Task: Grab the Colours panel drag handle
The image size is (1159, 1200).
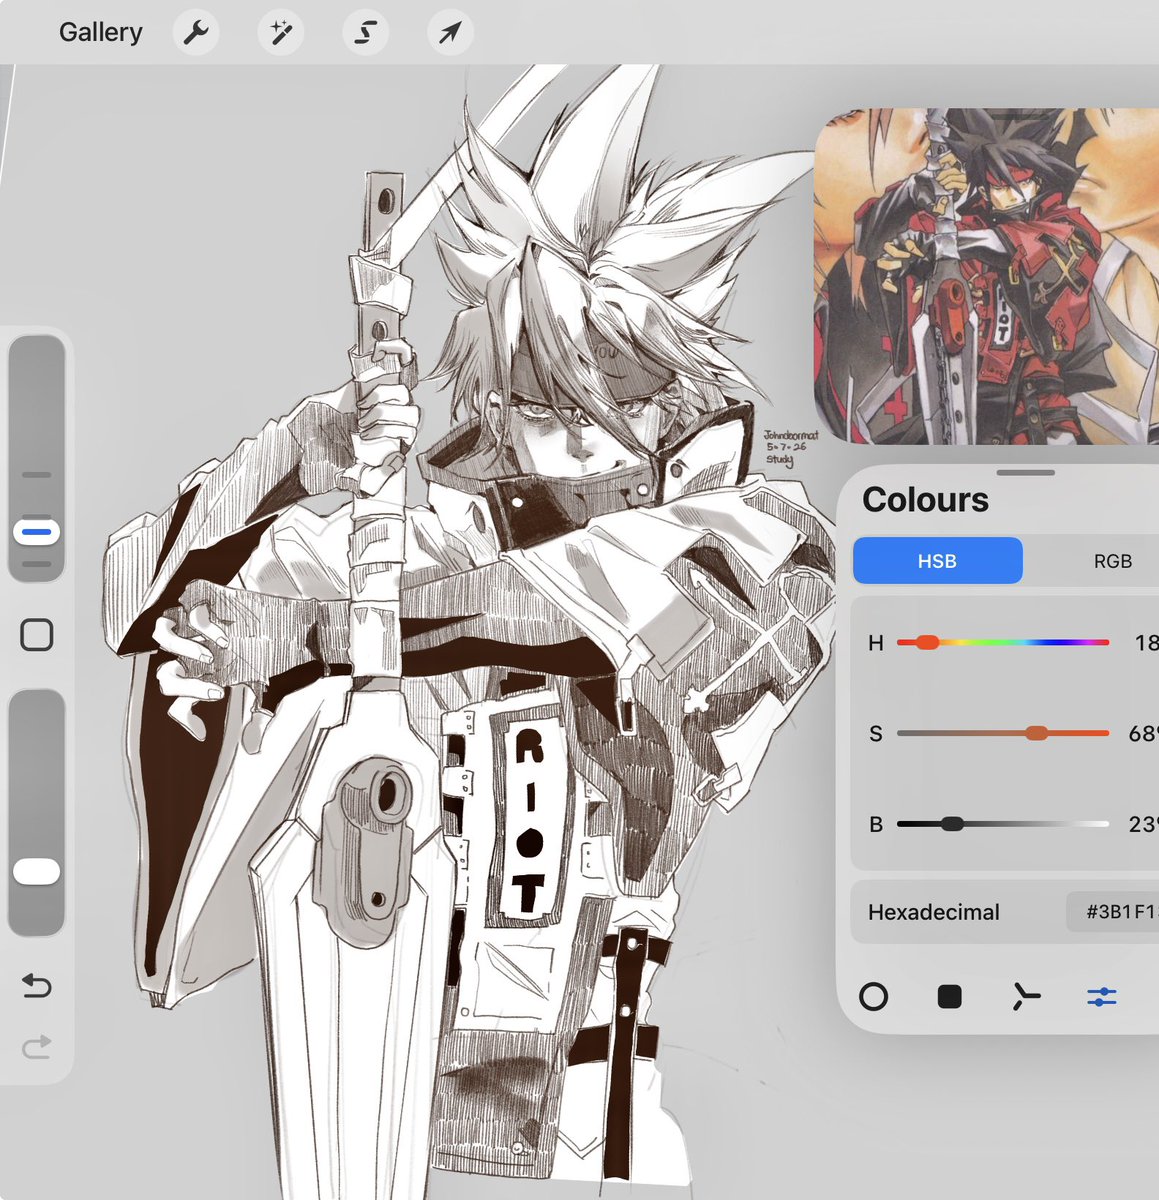Action: pyautogui.click(x=1026, y=472)
